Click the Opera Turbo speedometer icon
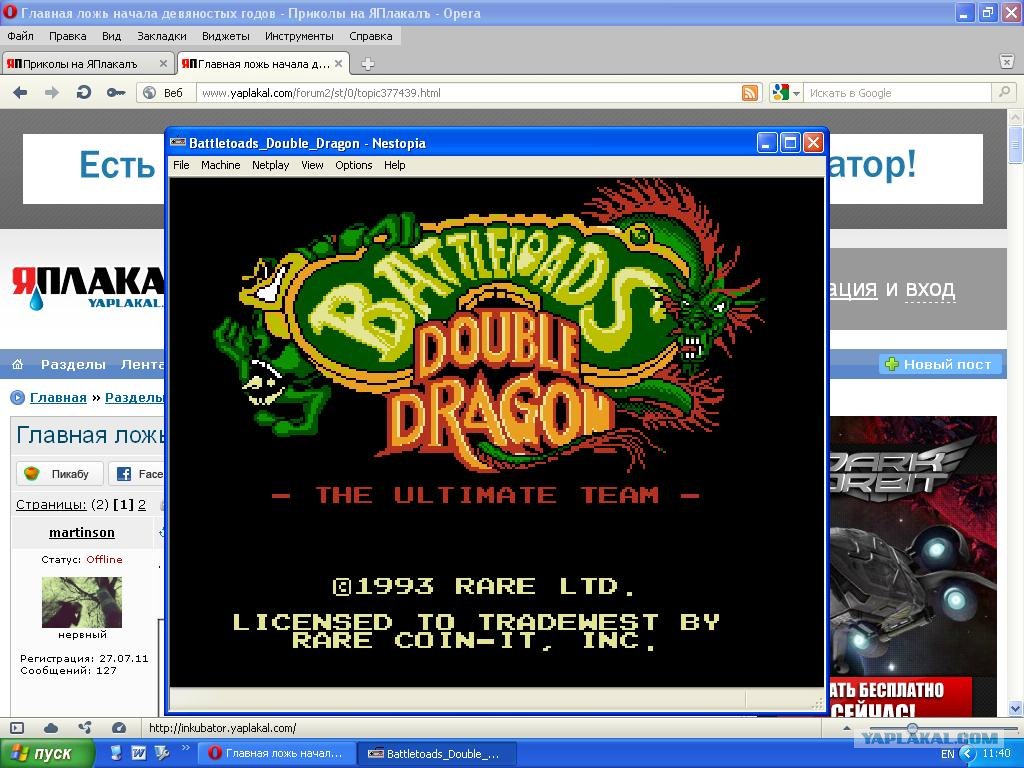1024x768 pixels. (x=118, y=728)
